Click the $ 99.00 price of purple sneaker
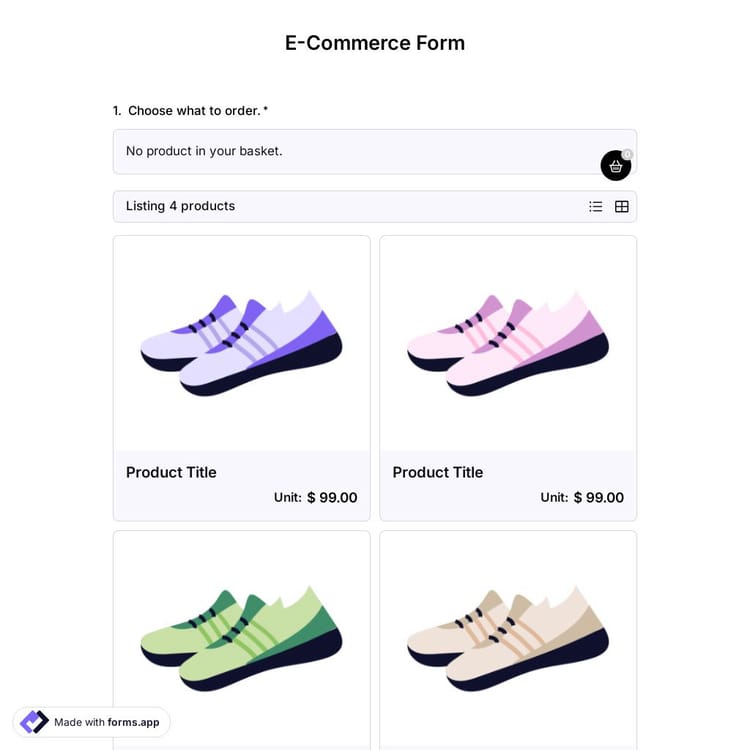Image resolution: width=750 pixels, height=750 pixels. [x=332, y=497]
